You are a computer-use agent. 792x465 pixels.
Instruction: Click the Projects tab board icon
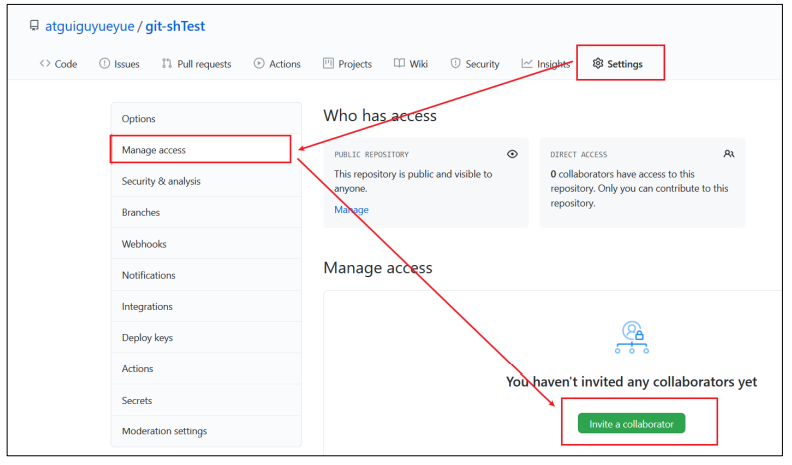[328, 63]
